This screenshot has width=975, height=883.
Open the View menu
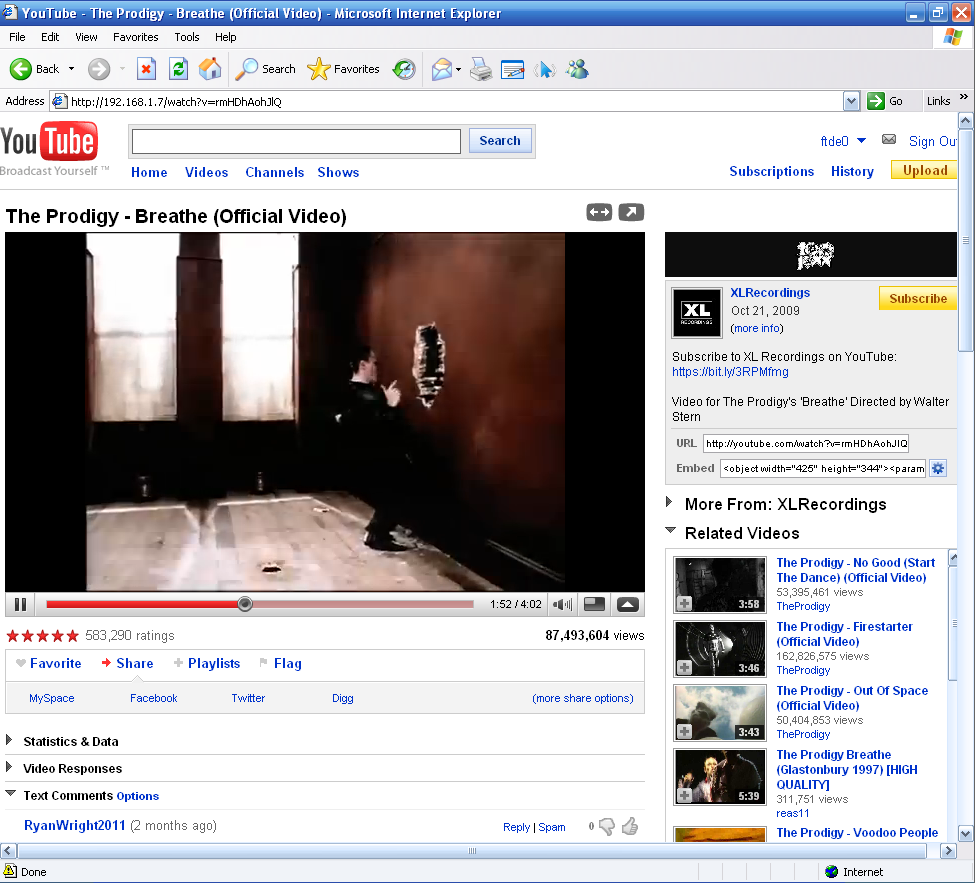86,37
